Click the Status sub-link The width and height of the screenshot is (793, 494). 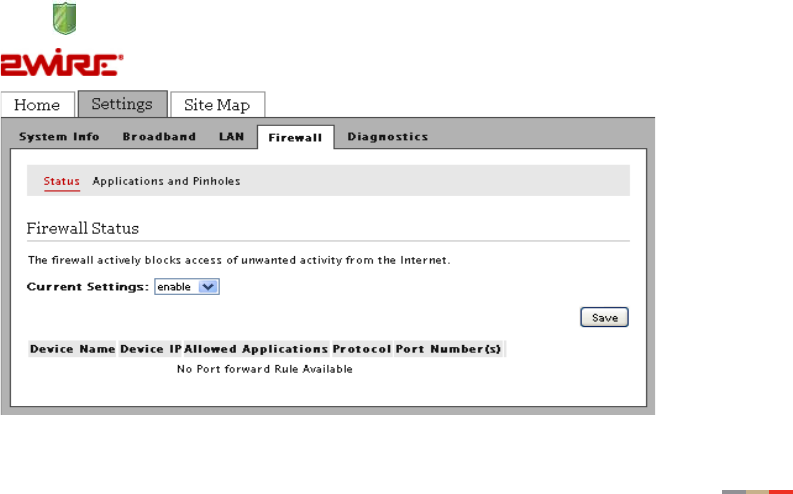pyautogui.click(x=62, y=181)
